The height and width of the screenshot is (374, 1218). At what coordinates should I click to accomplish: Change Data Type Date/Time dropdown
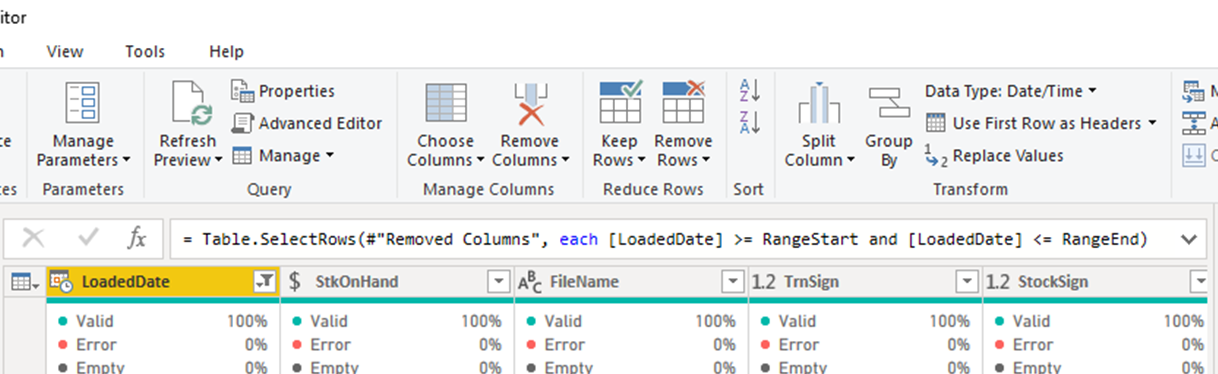(x=1010, y=91)
